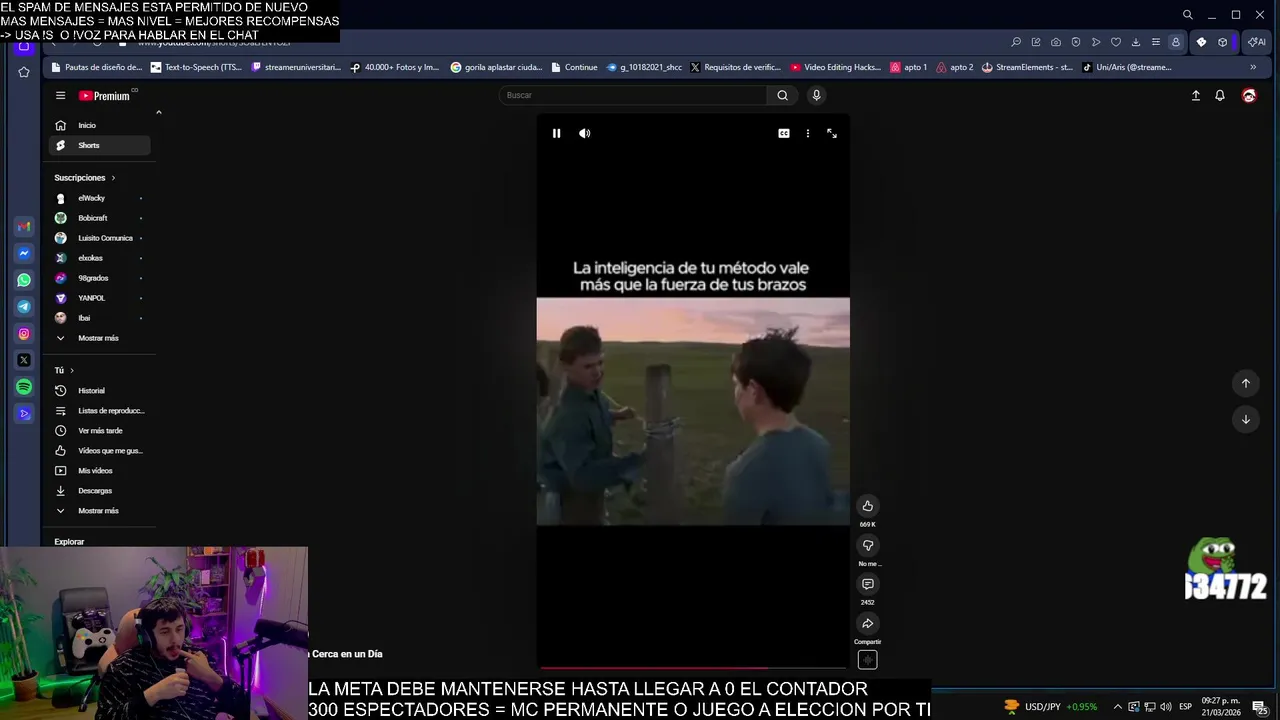Open X (Twitter) in the browser sidebar
This screenshot has height=720, width=1280.
pos(24,360)
